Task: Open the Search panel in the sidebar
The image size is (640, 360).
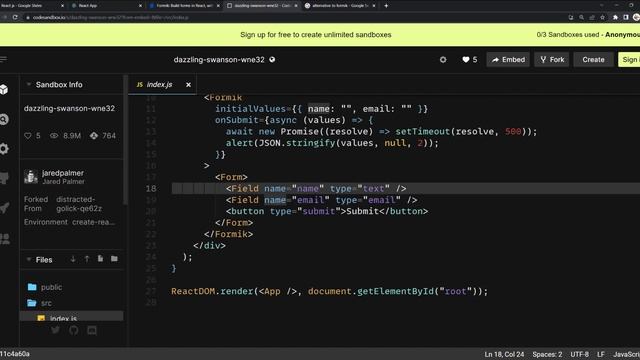Action: tap(4, 119)
